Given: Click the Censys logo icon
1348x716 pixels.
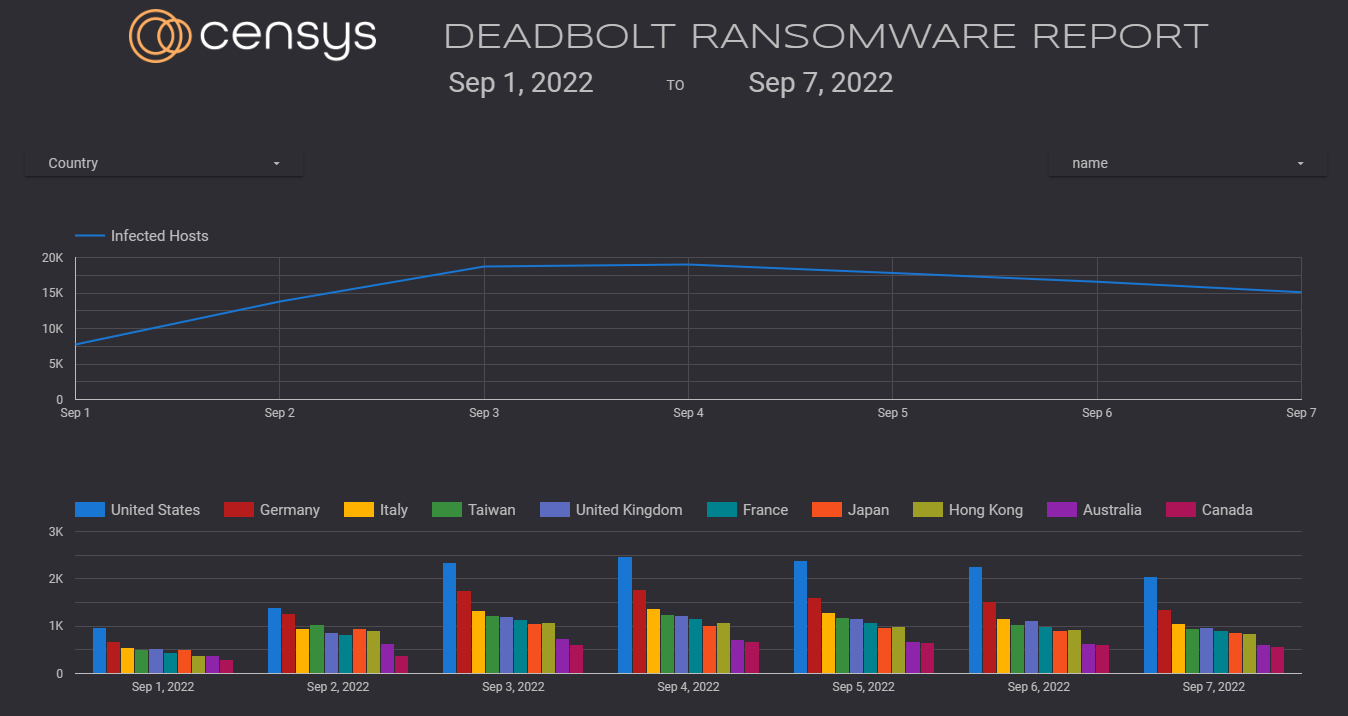Looking at the screenshot, I should tap(160, 36).
